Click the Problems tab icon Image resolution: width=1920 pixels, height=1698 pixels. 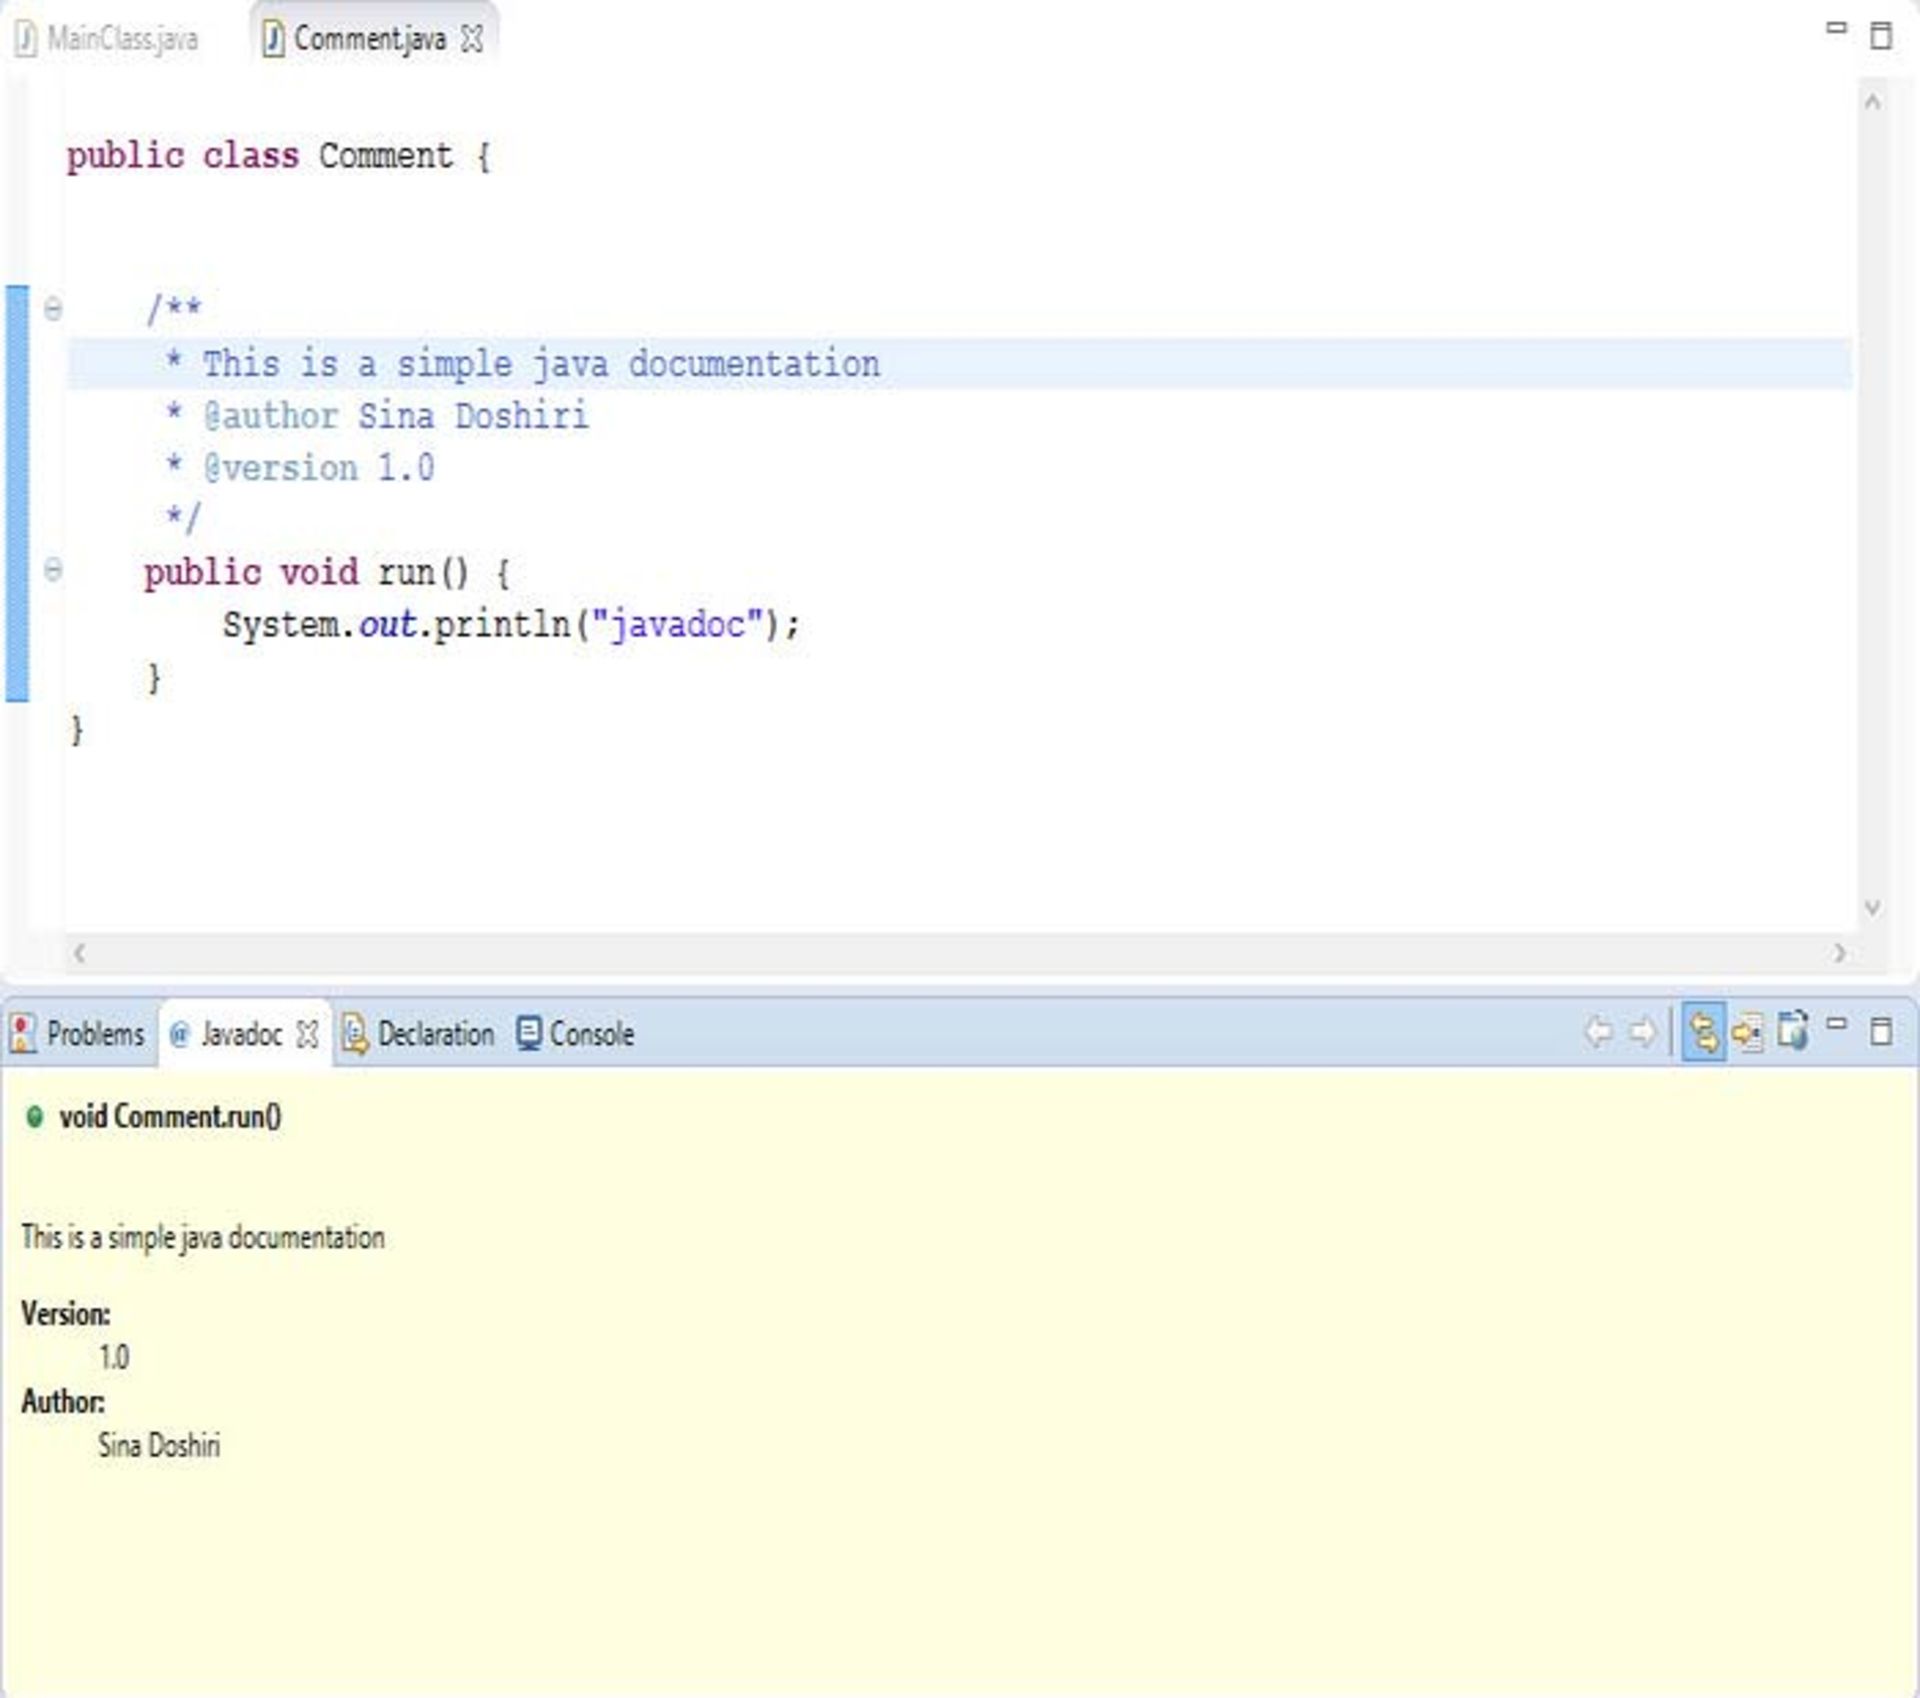point(23,1033)
